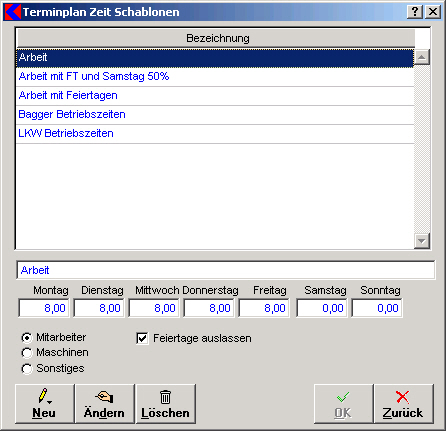The height and width of the screenshot is (431, 446).
Task: Click the OK button with green checkmark
Action: click(343, 404)
